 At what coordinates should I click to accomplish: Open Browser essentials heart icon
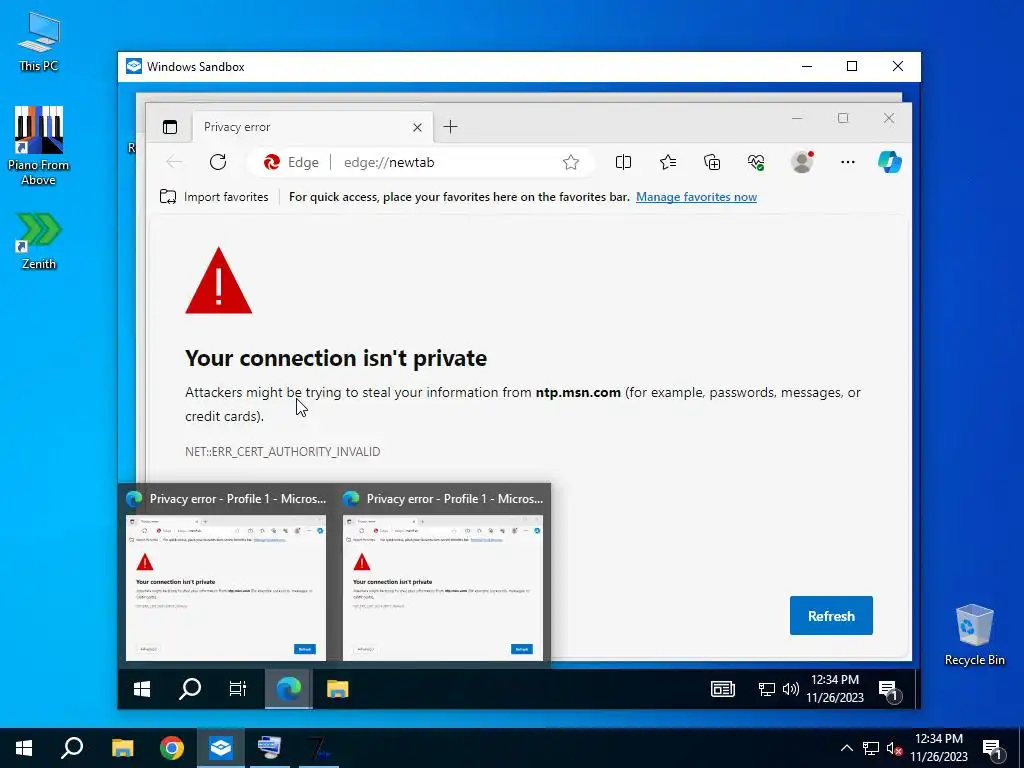click(756, 162)
